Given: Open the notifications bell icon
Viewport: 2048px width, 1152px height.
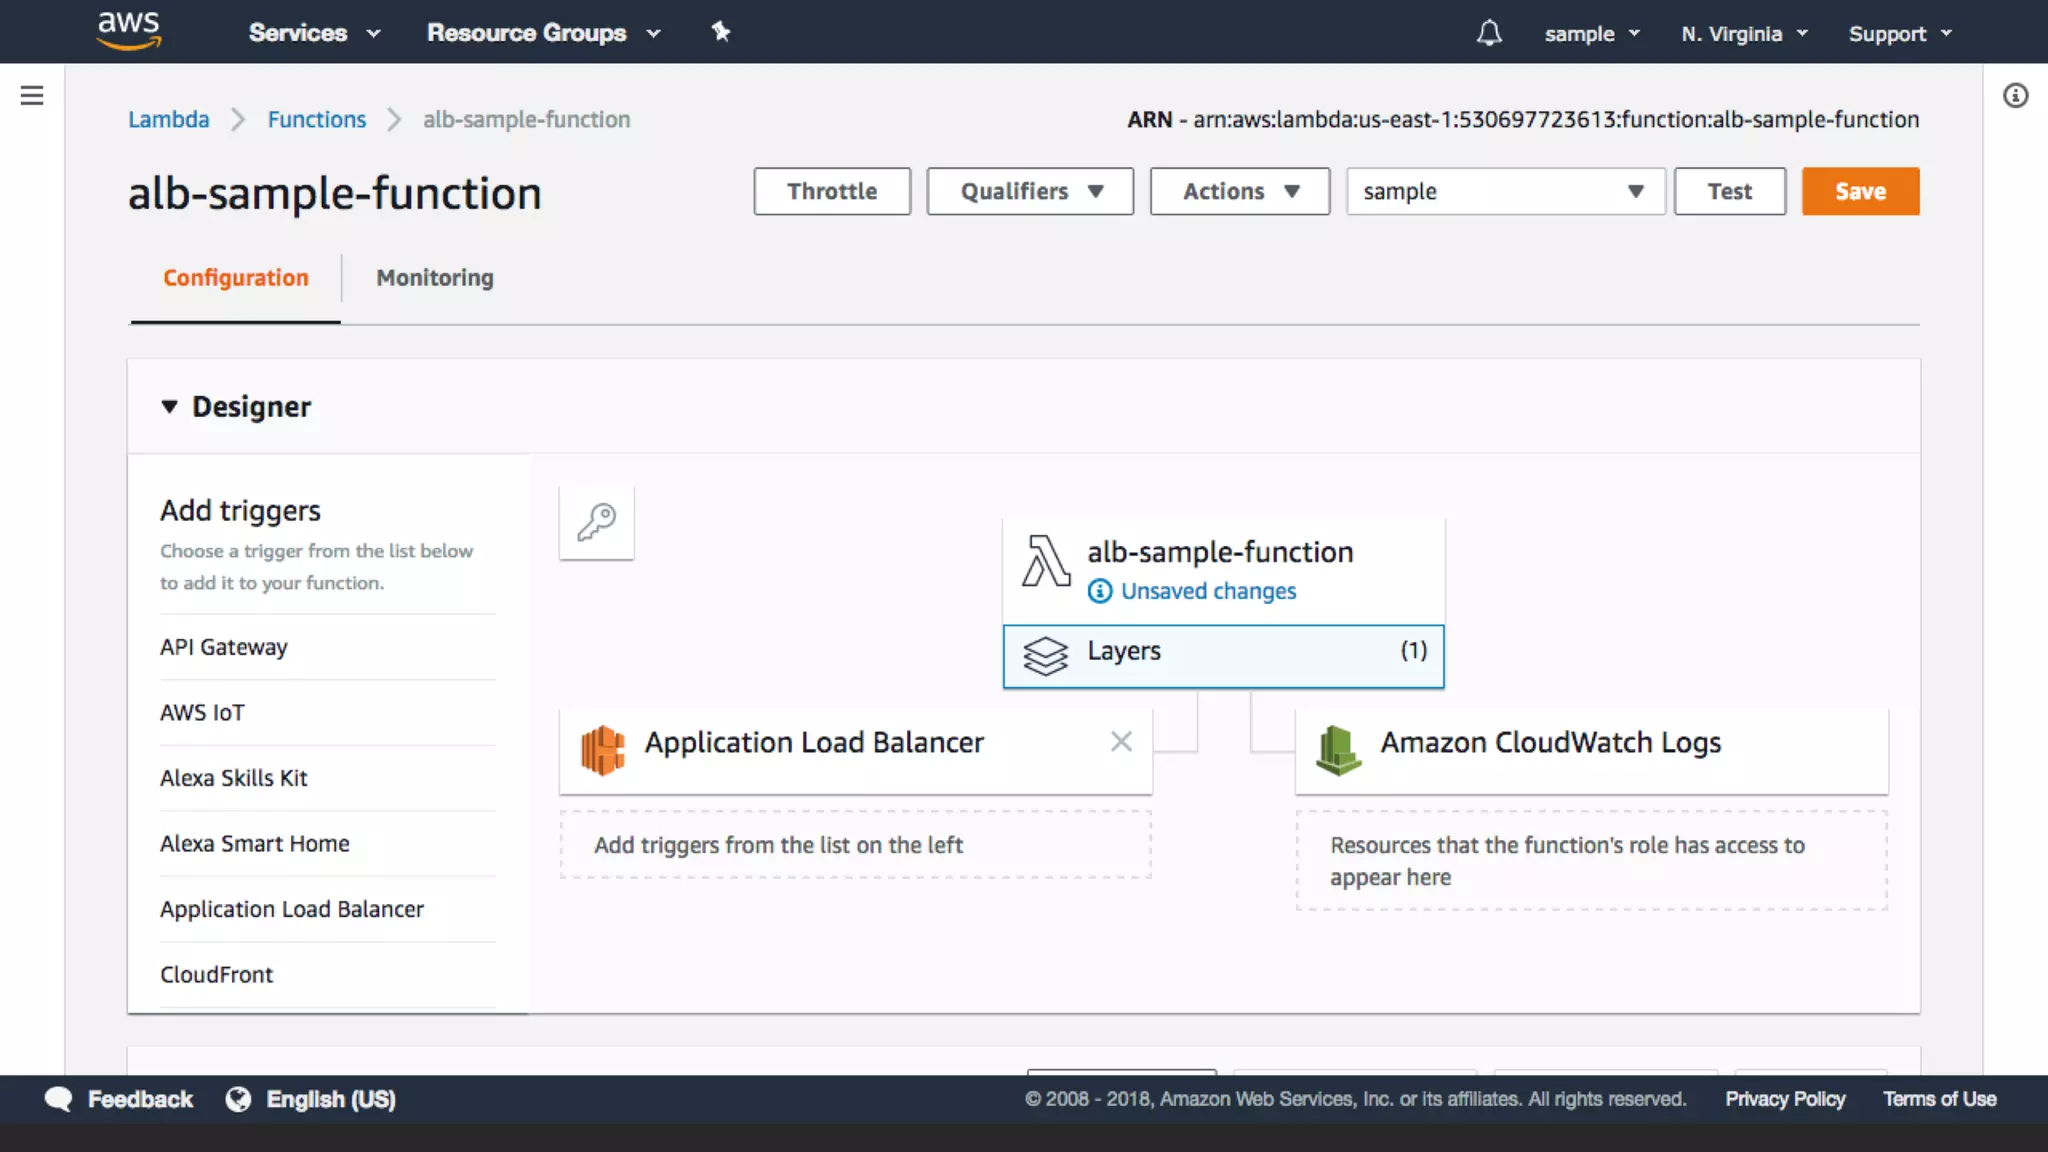Looking at the screenshot, I should pos(1489,33).
